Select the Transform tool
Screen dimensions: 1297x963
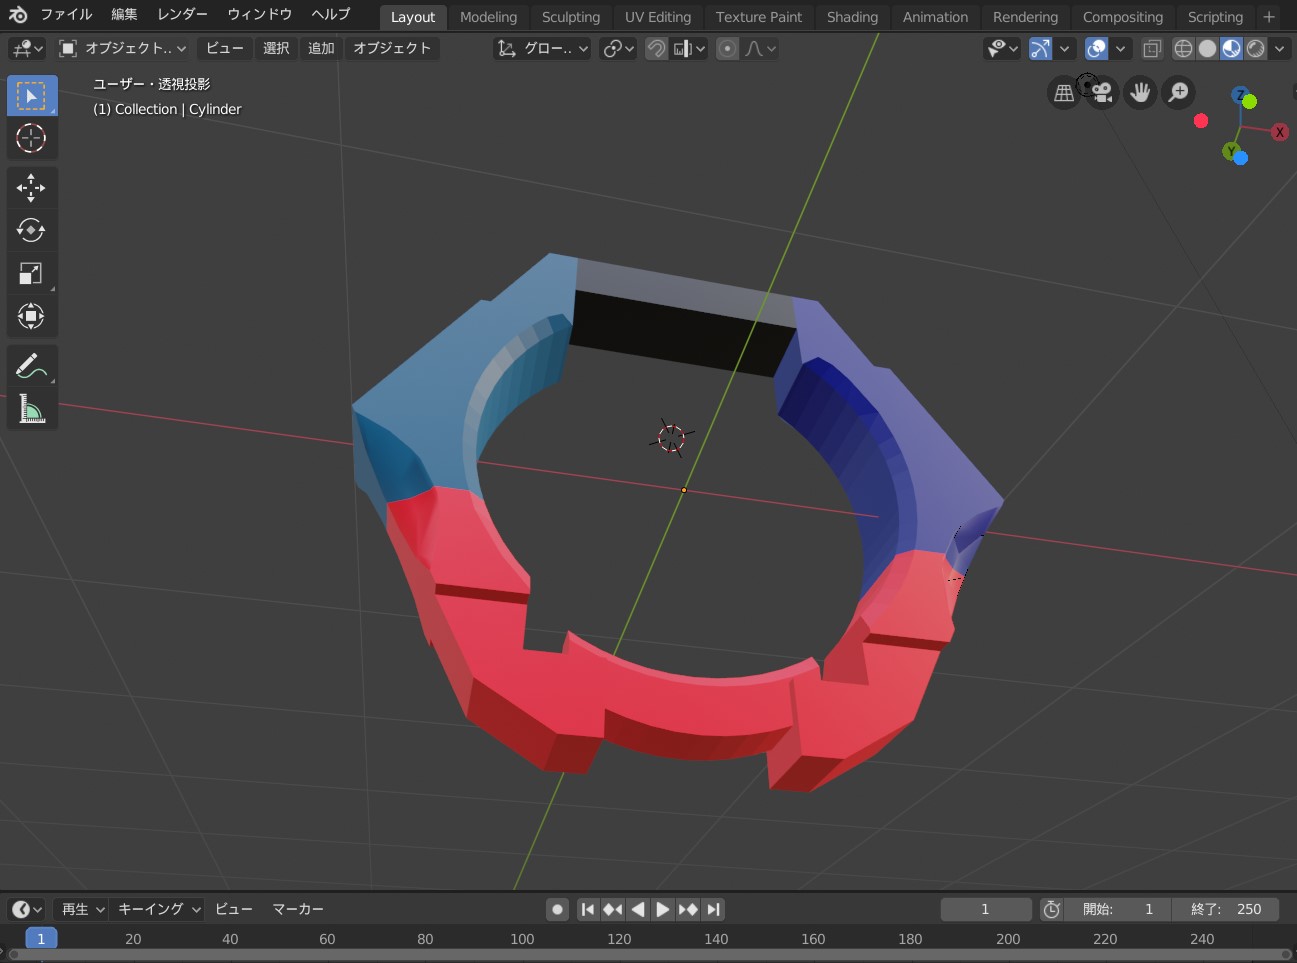(32, 316)
